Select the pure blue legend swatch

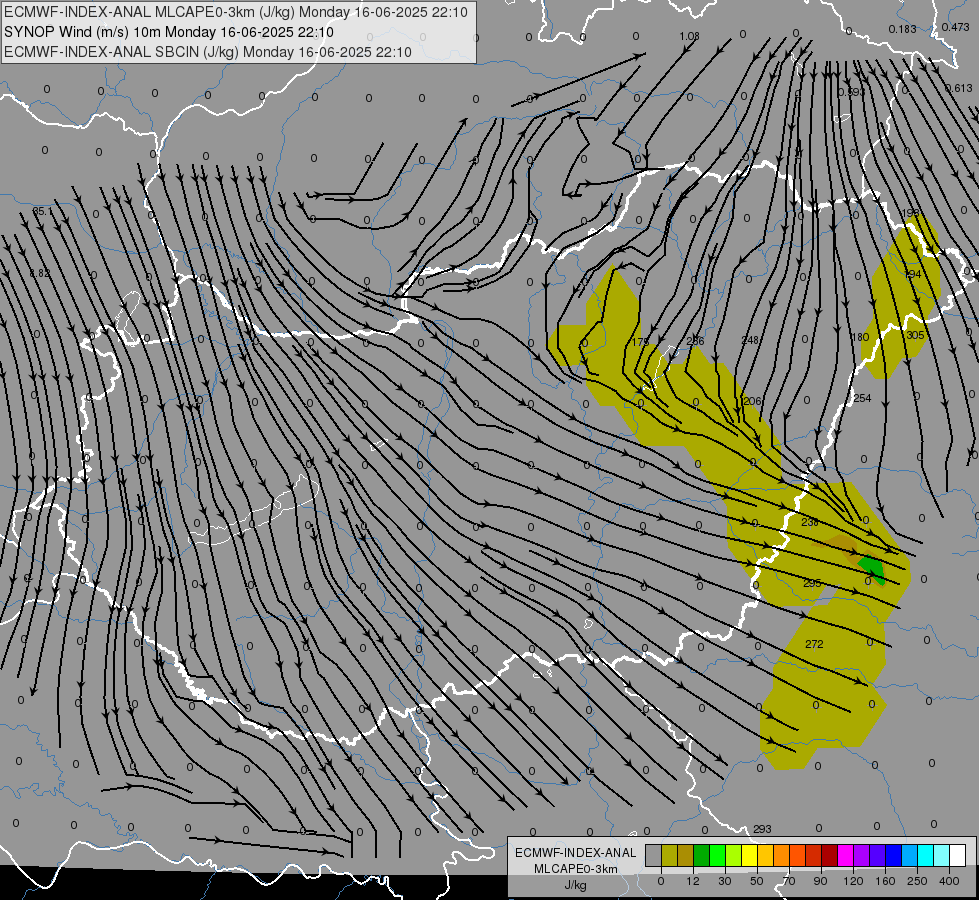(x=893, y=855)
